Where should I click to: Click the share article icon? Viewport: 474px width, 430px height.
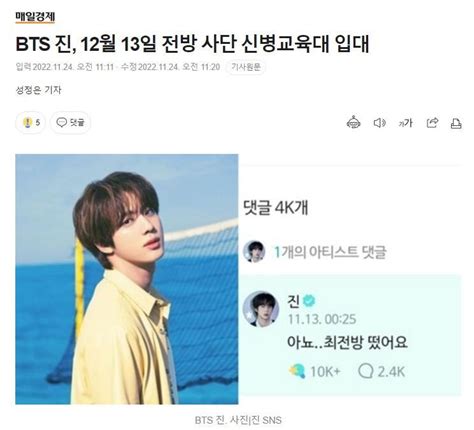432,123
